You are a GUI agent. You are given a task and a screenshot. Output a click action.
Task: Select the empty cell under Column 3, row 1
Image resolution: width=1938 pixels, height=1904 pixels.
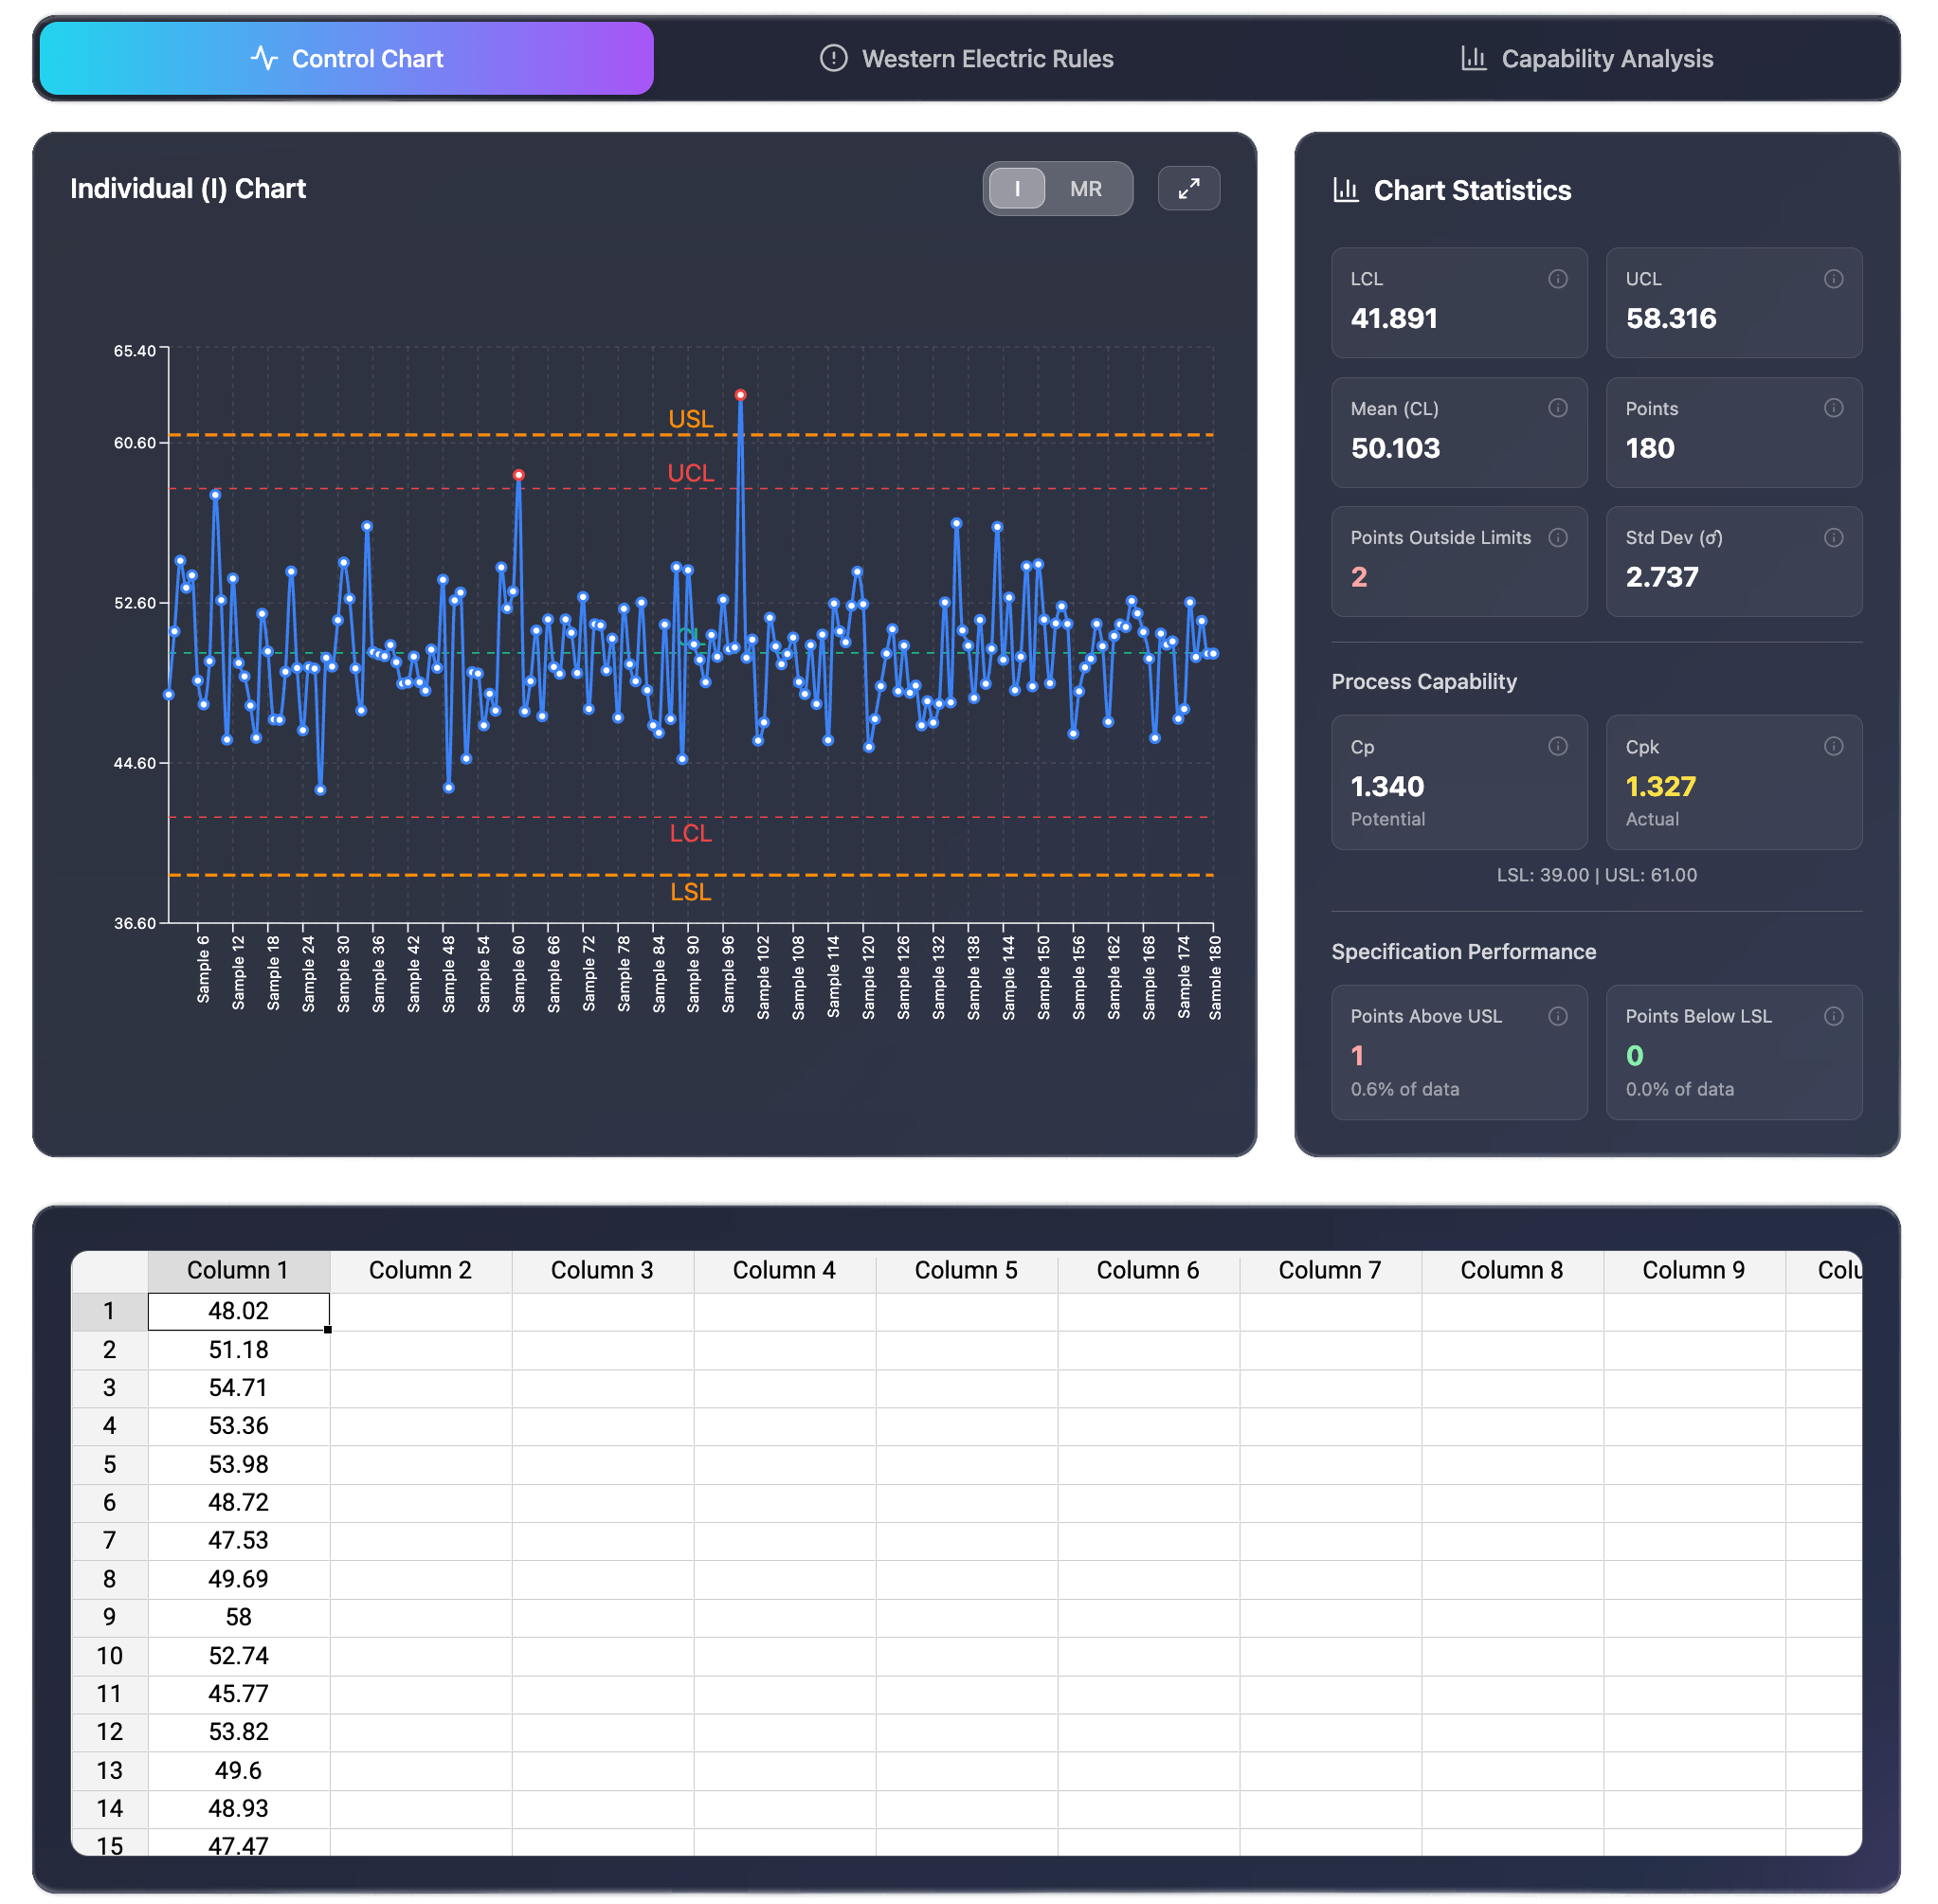coord(602,1311)
